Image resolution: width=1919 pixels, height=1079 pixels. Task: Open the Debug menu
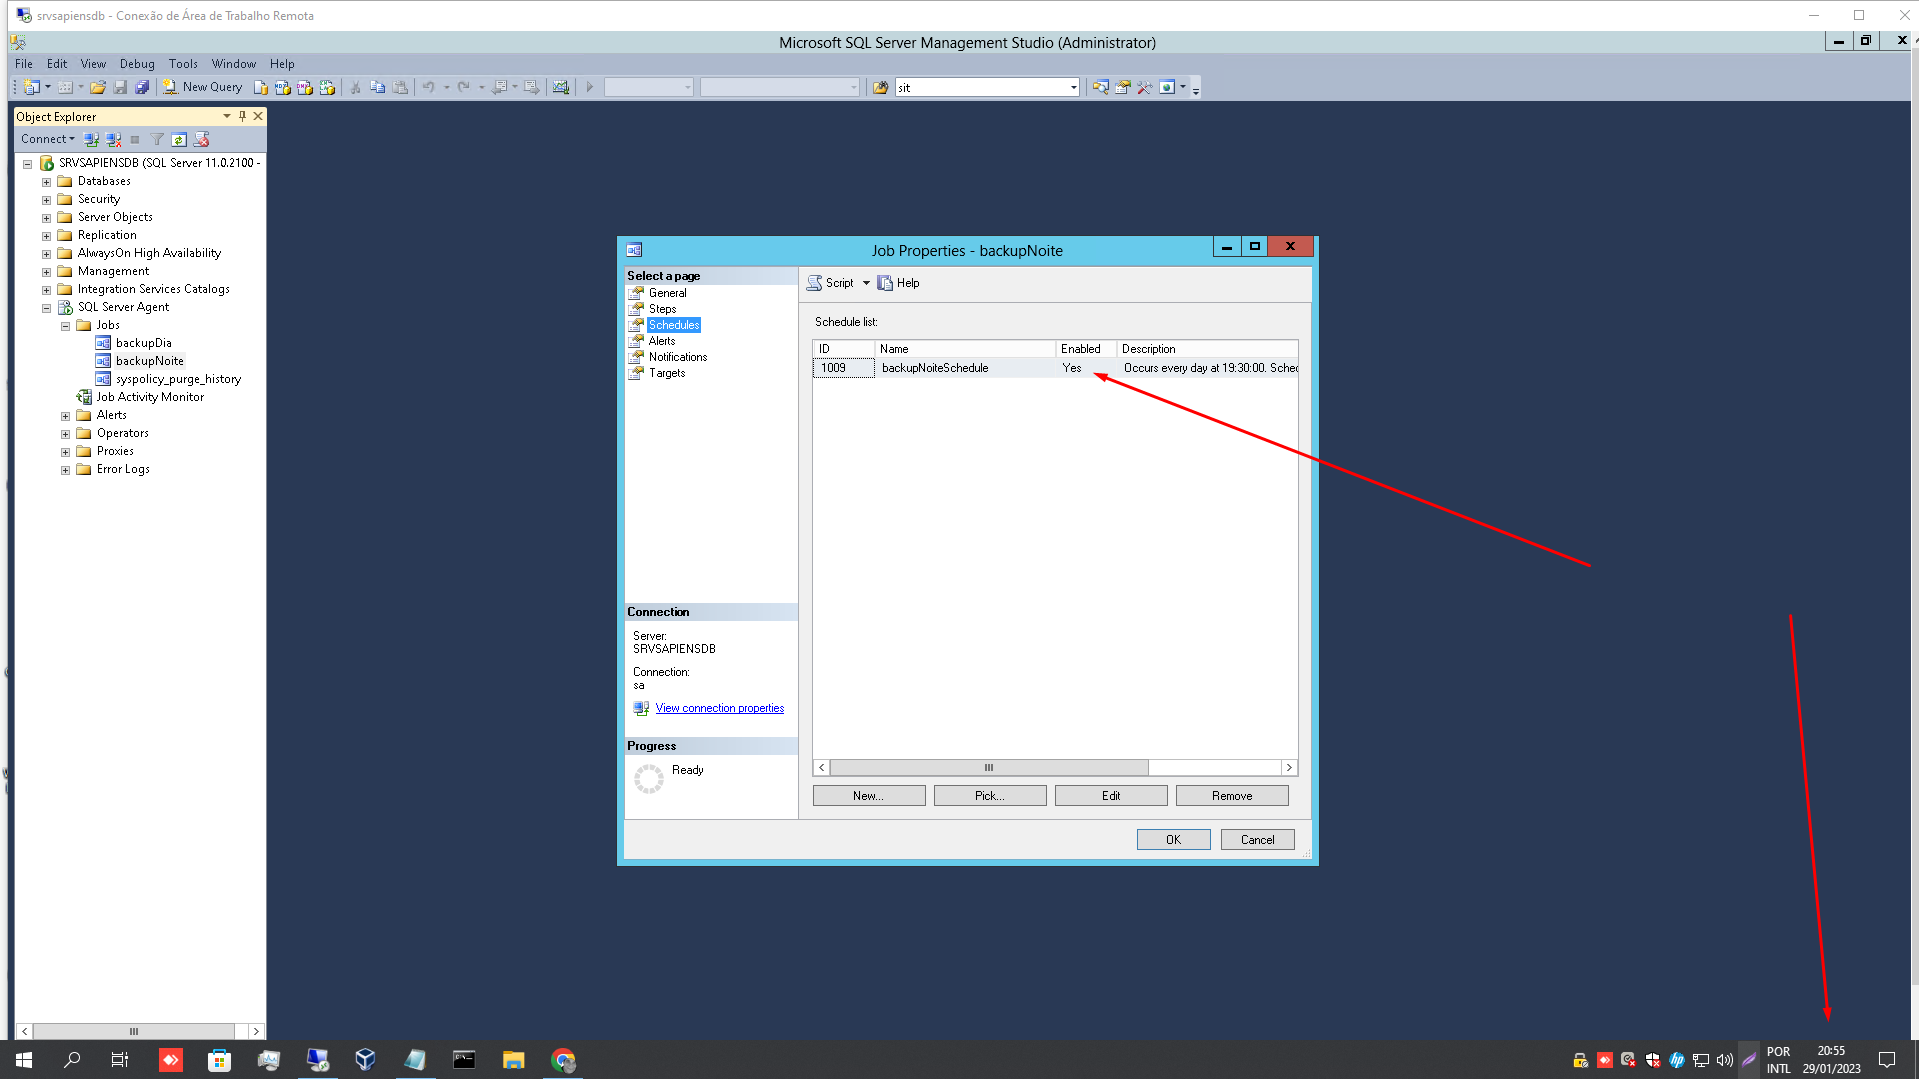(137, 63)
